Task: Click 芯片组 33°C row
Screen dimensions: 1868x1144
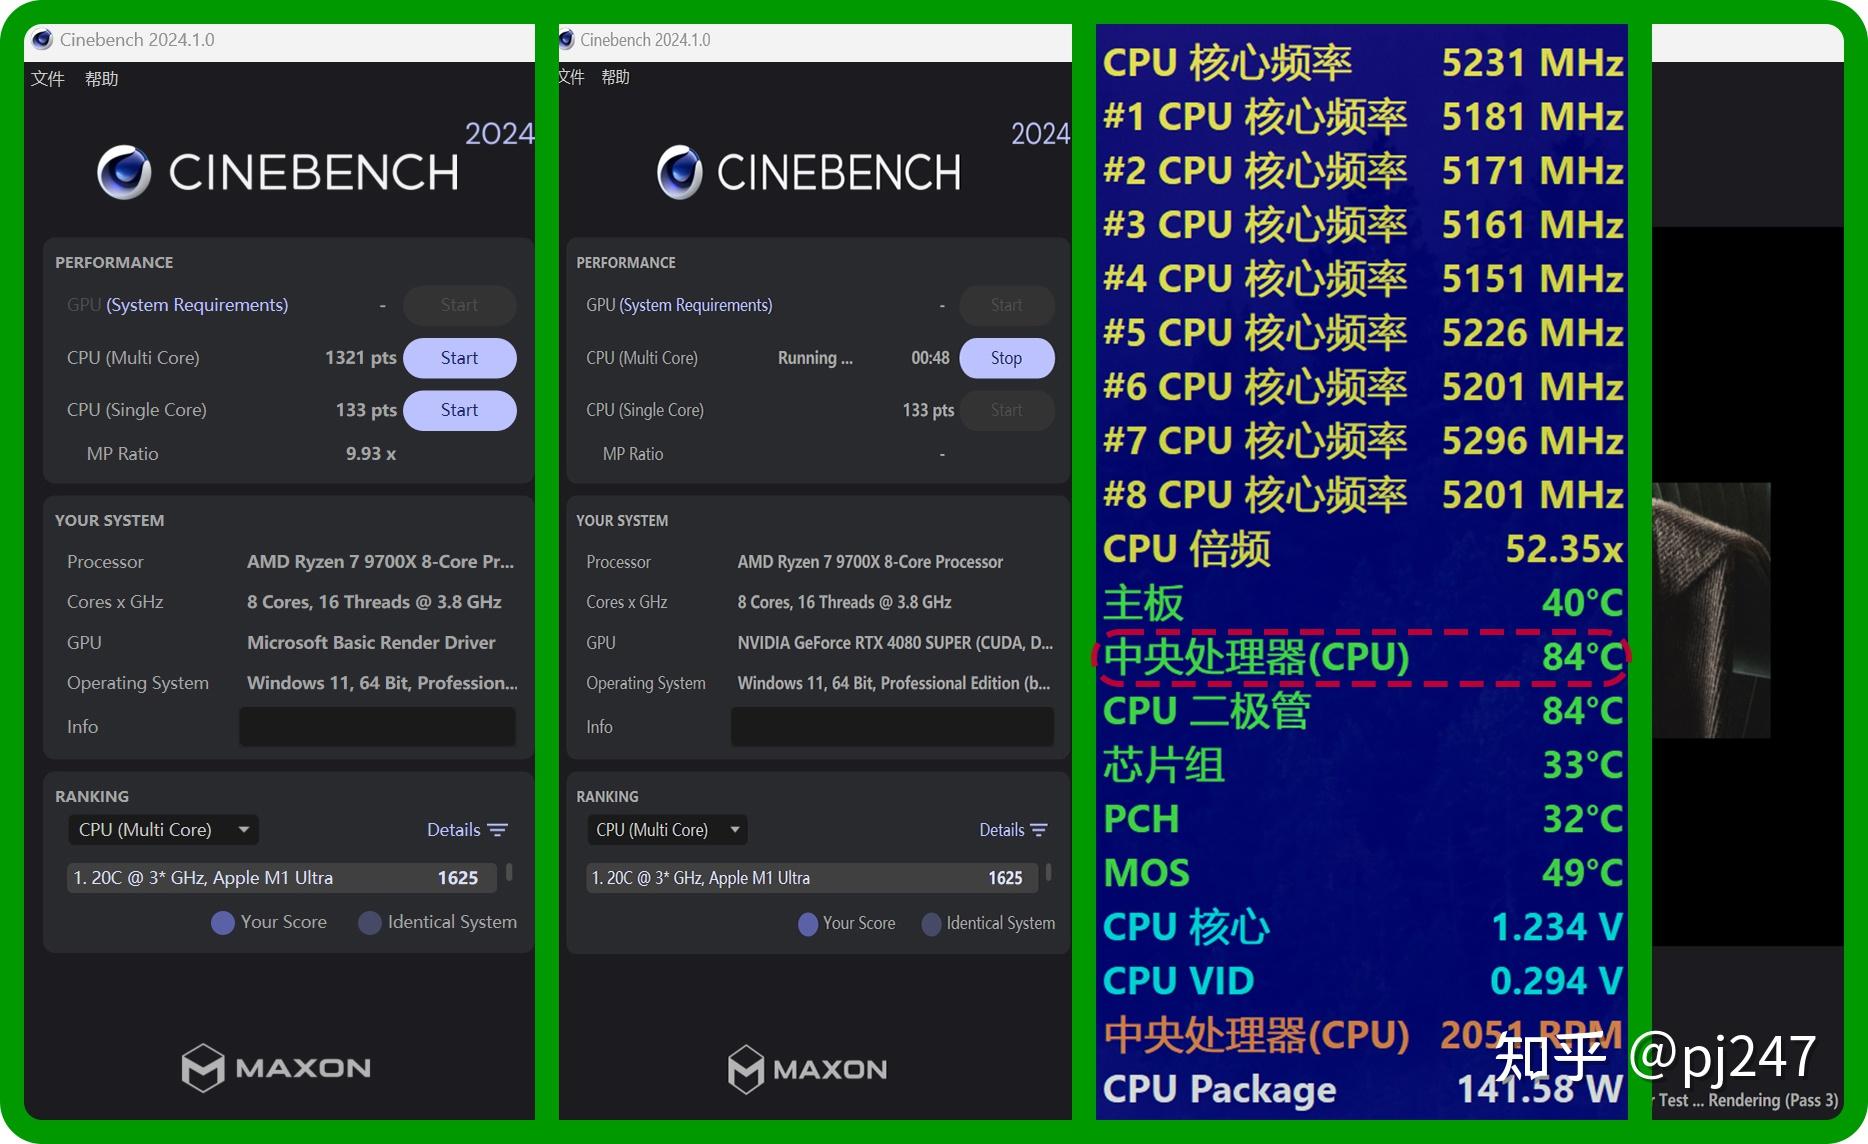Action: pyautogui.click(x=1362, y=765)
